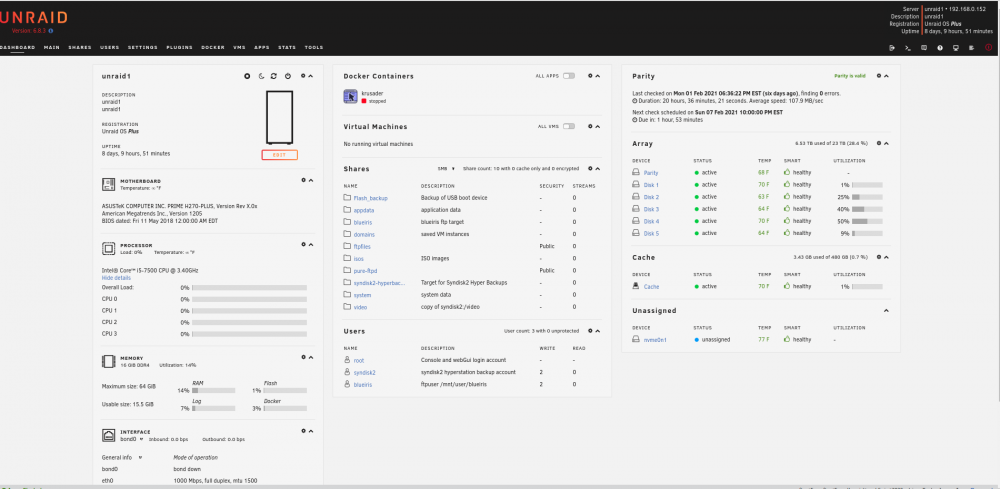Click the Cache device link
1000x489 pixels.
tap(651, 287)
